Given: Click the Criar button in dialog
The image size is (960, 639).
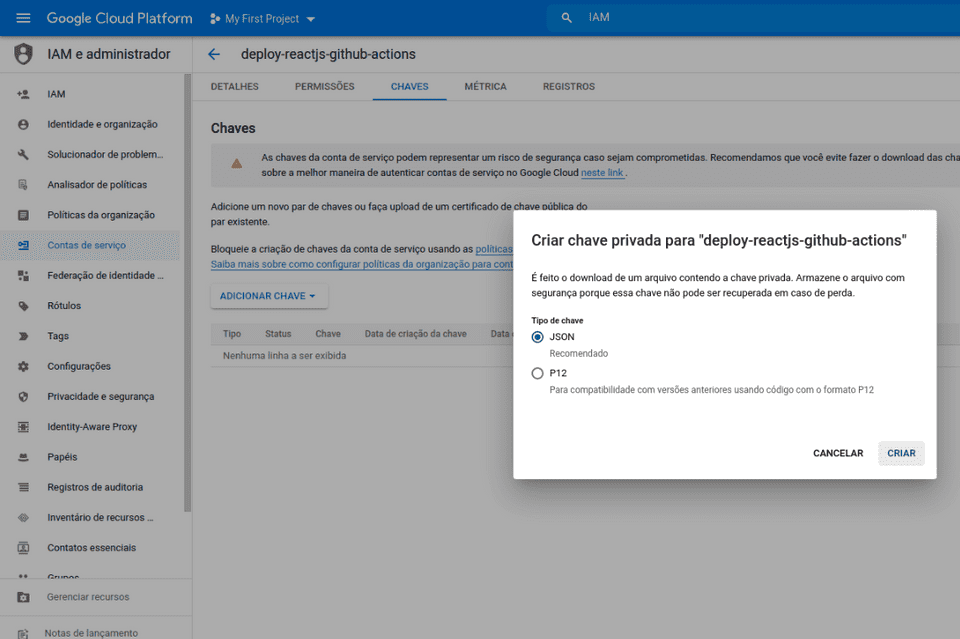Looking at the screenshot, I should click(x=901, y=453).
